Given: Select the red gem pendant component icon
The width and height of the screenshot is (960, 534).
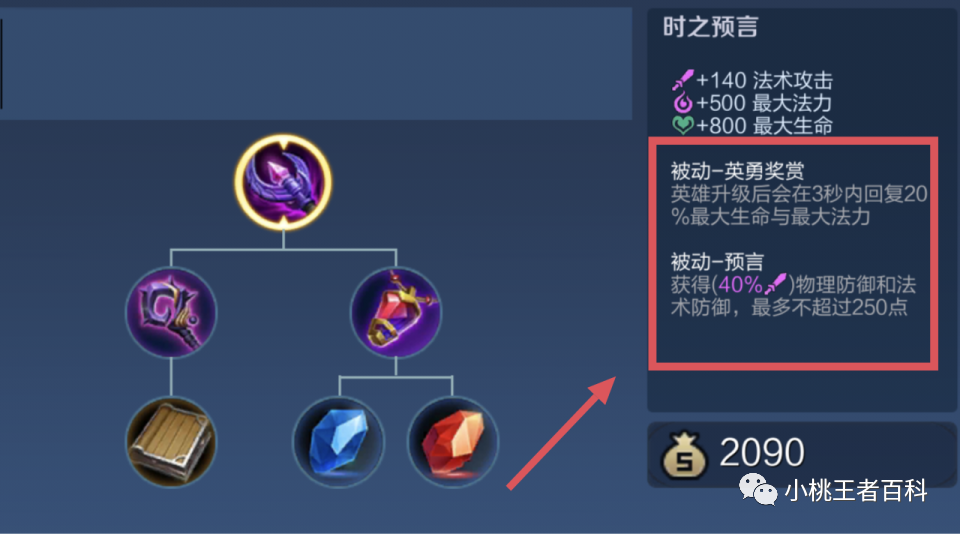Looking at the screenshot, I should click(x=396, y=312).
